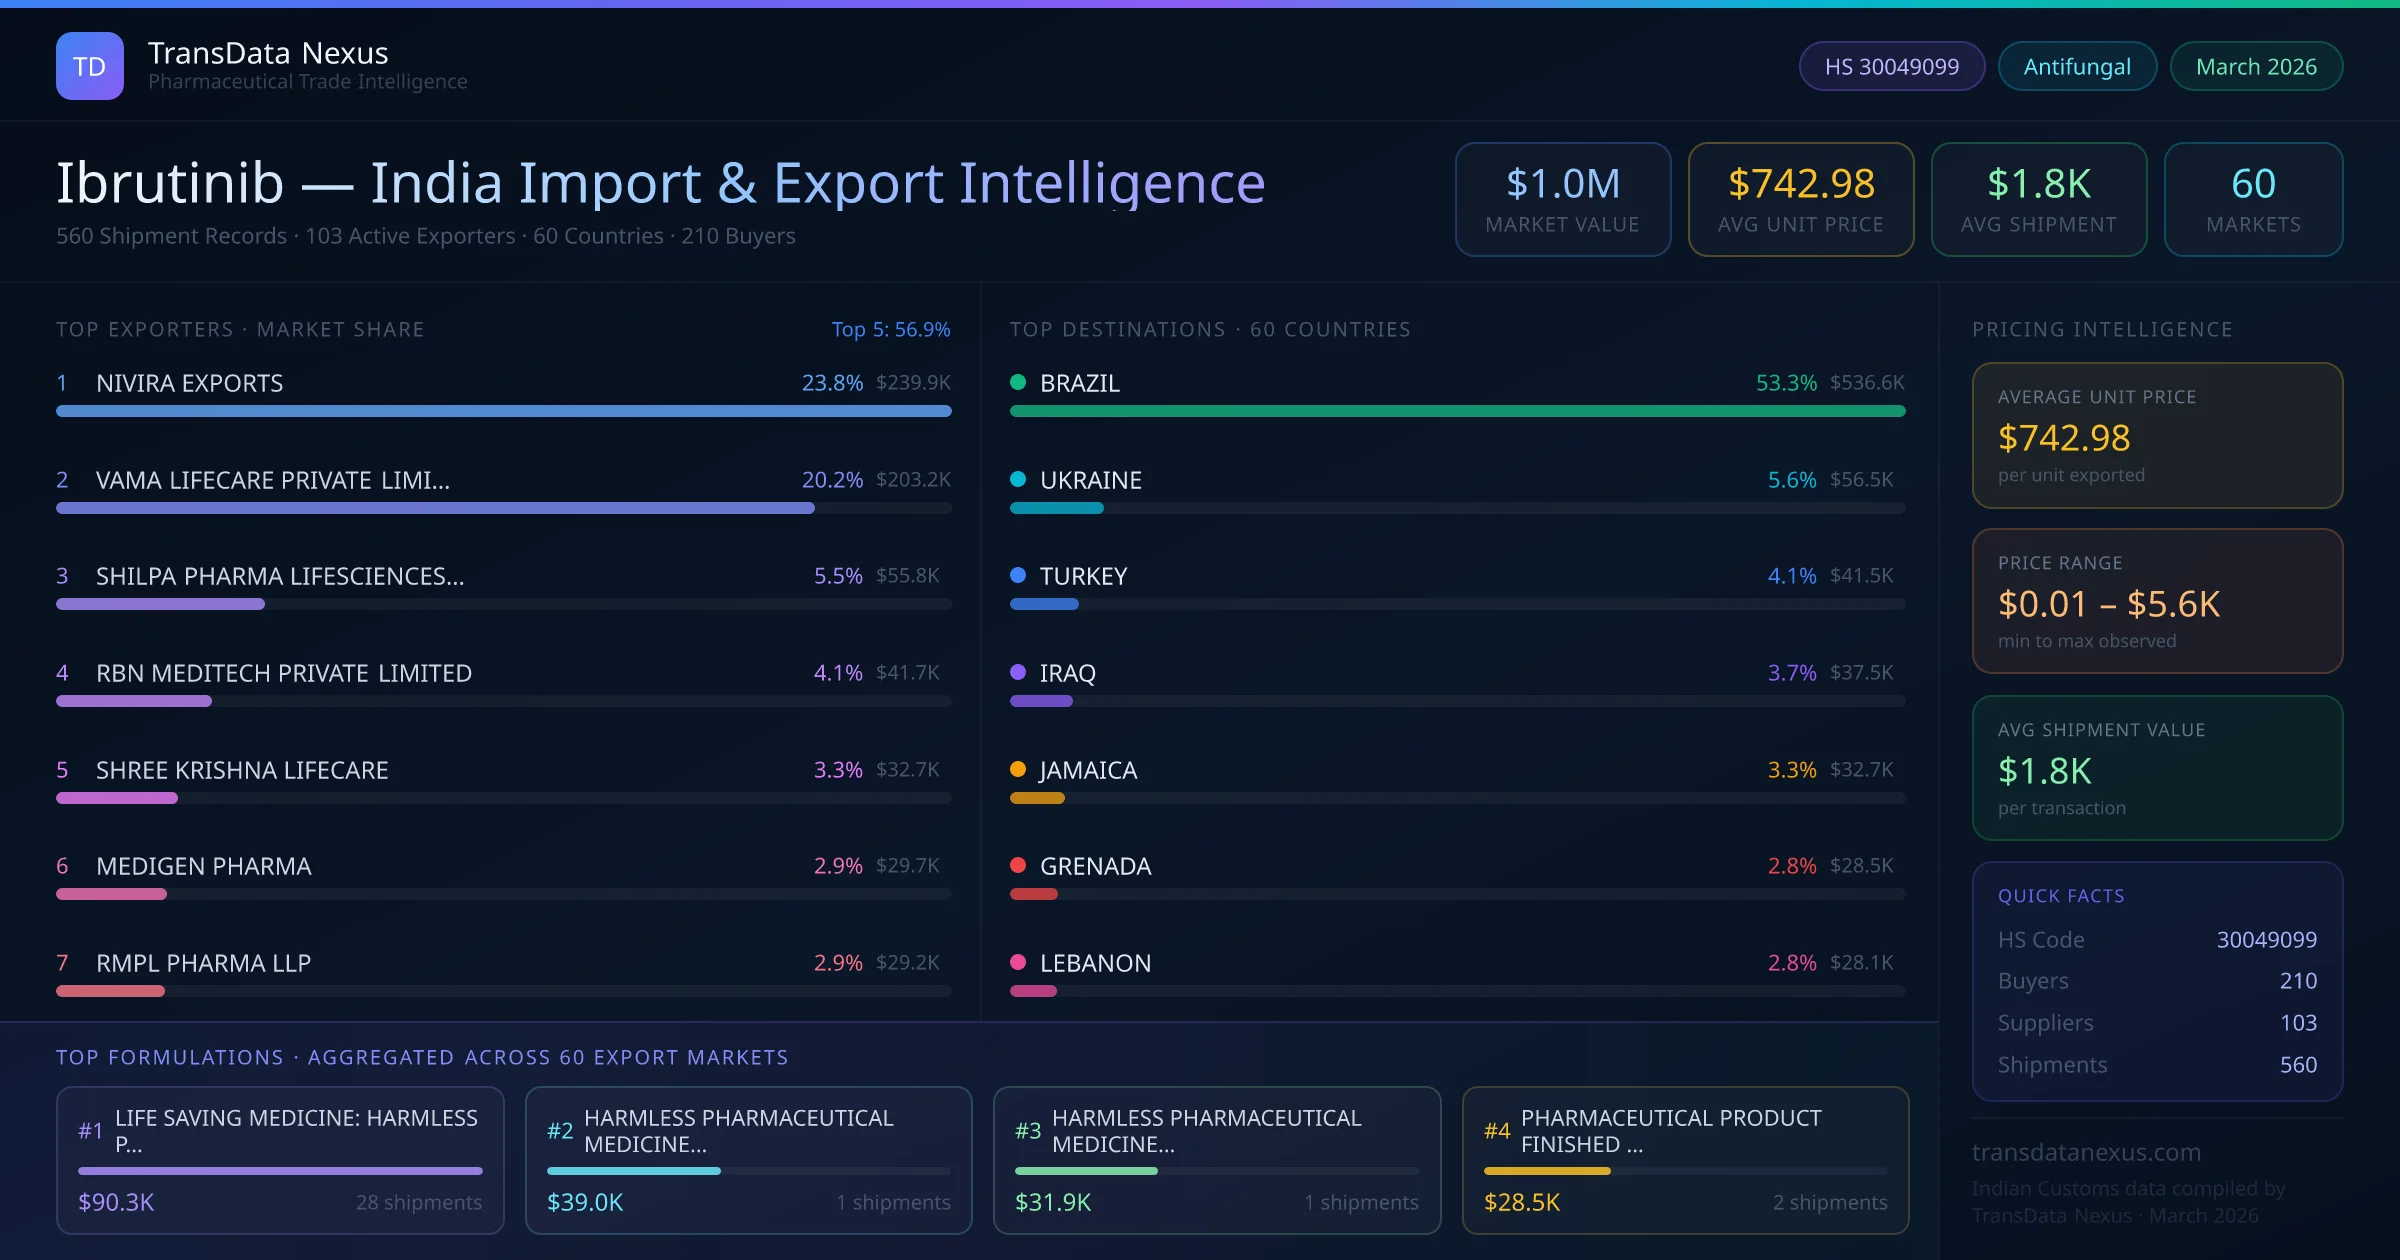Select the Brazil country indicator dot
This screenshot has height=1260, width=2400.
click(1018, 382)
